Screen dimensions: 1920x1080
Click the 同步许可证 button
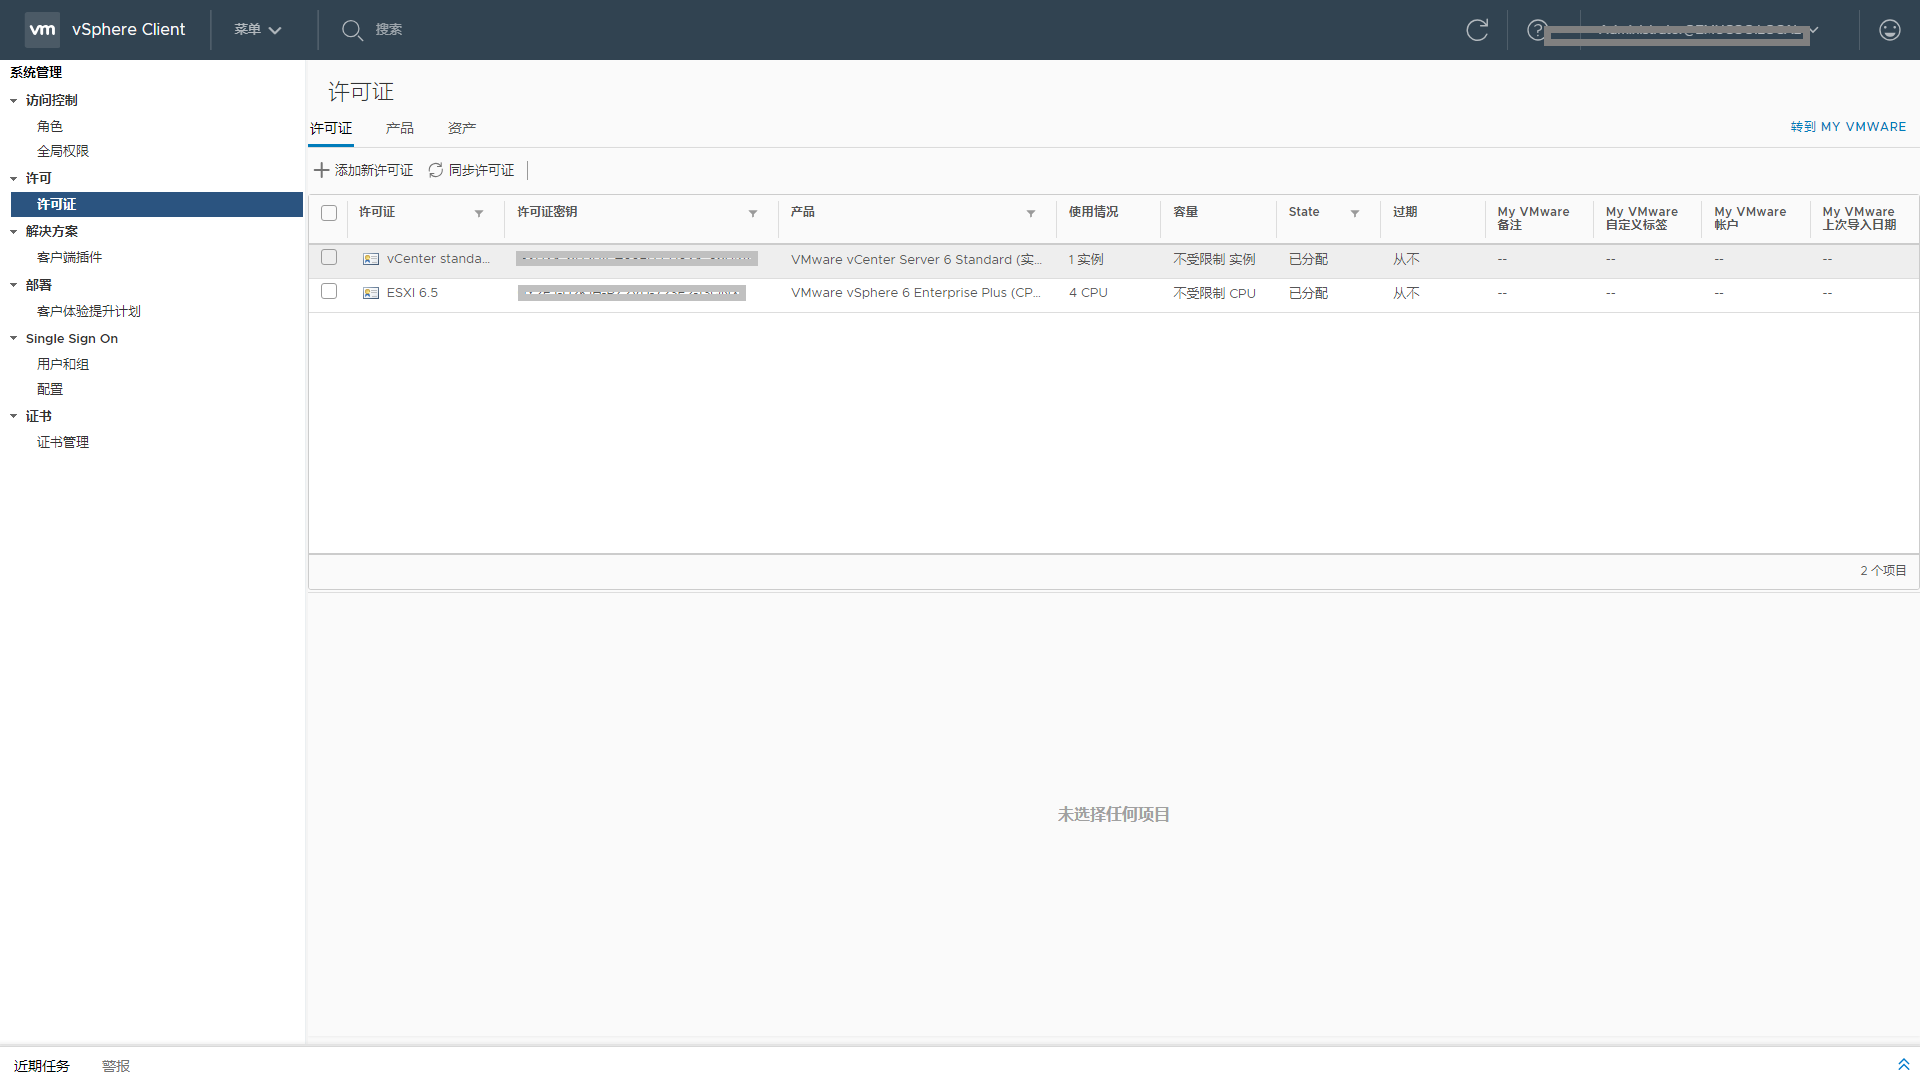(472, 170)
